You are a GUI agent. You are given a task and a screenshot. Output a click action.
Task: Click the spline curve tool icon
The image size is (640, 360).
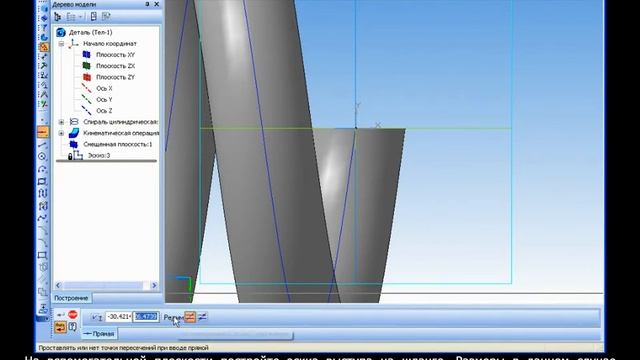[42, 218]
